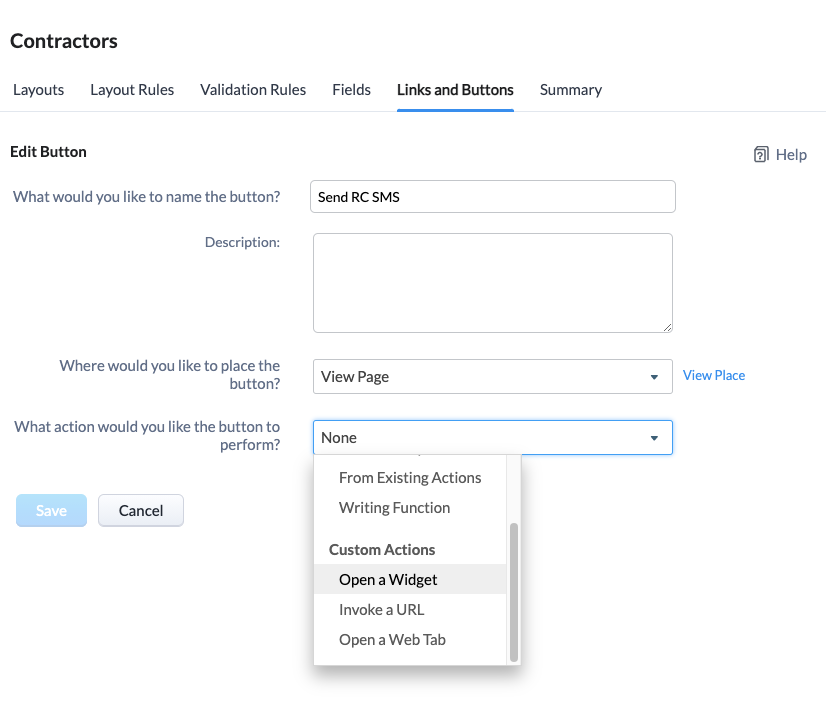This screenshot has width=826, height=707.
Task: Expand the View Page placement dropdown
Action: pyautogui.click(x=493, y=376)
